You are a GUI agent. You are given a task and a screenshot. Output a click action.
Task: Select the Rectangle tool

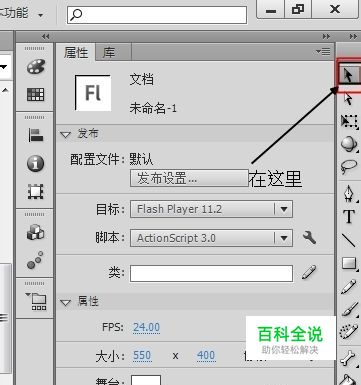349,263
